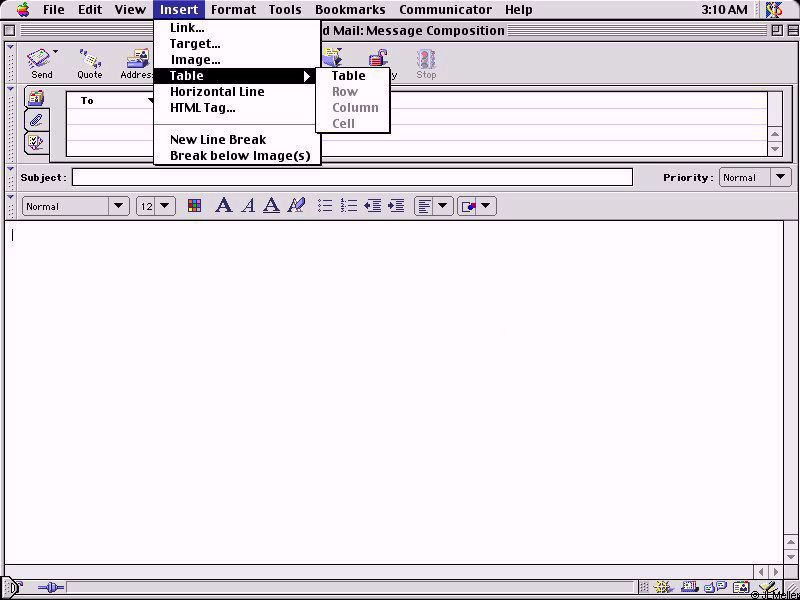800x600 pixels.
Task: Open Newsgroups from status bar chat icon
Action: pos(715,588)
